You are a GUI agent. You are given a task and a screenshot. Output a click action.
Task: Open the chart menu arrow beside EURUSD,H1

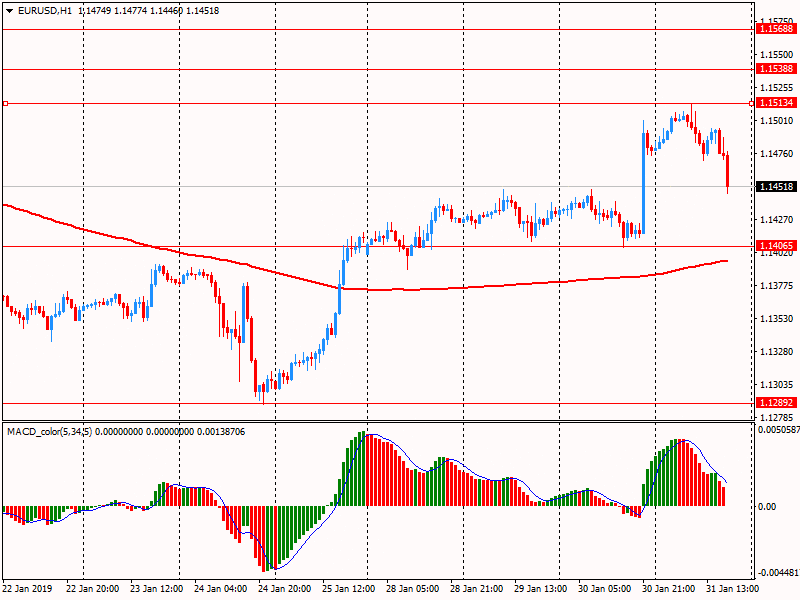click(9, 11)
